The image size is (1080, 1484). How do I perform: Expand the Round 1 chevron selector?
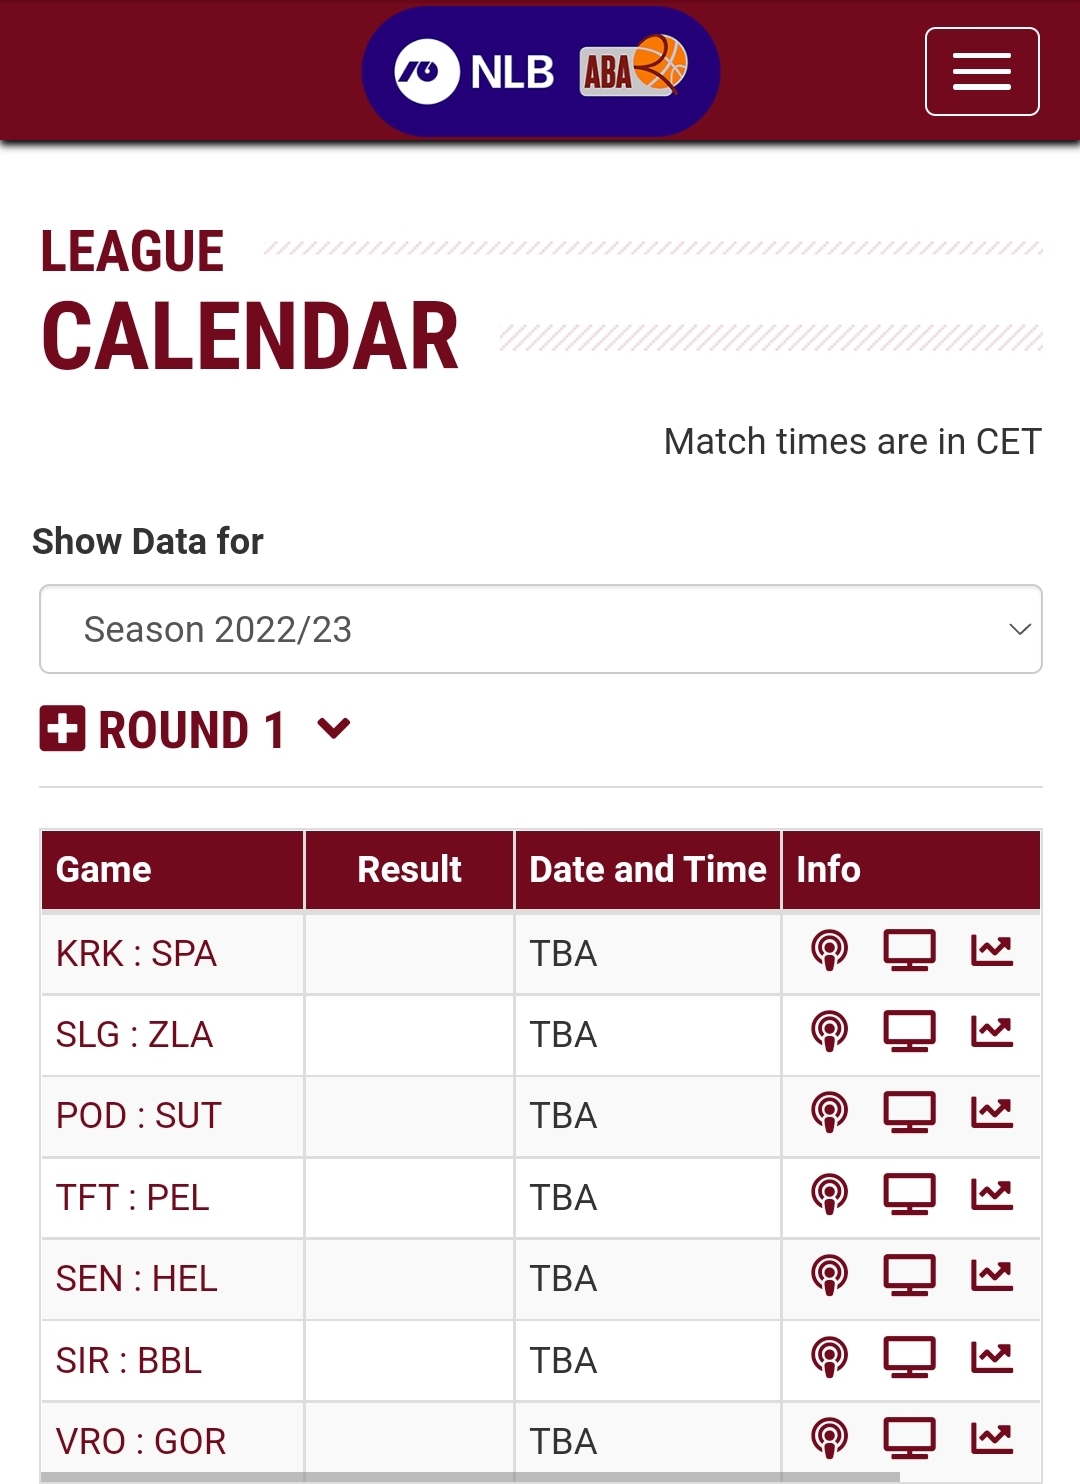point(333,728)
